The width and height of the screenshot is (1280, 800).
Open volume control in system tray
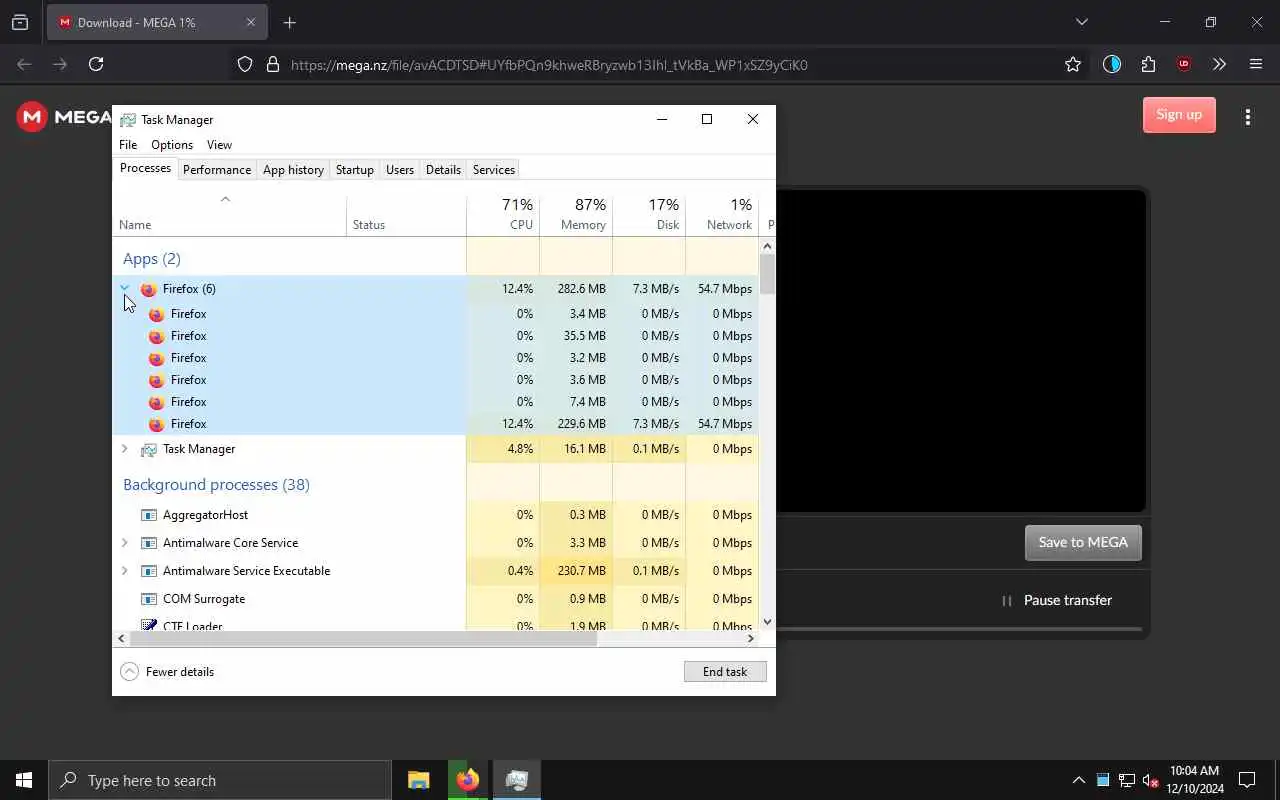[1150, 780]
